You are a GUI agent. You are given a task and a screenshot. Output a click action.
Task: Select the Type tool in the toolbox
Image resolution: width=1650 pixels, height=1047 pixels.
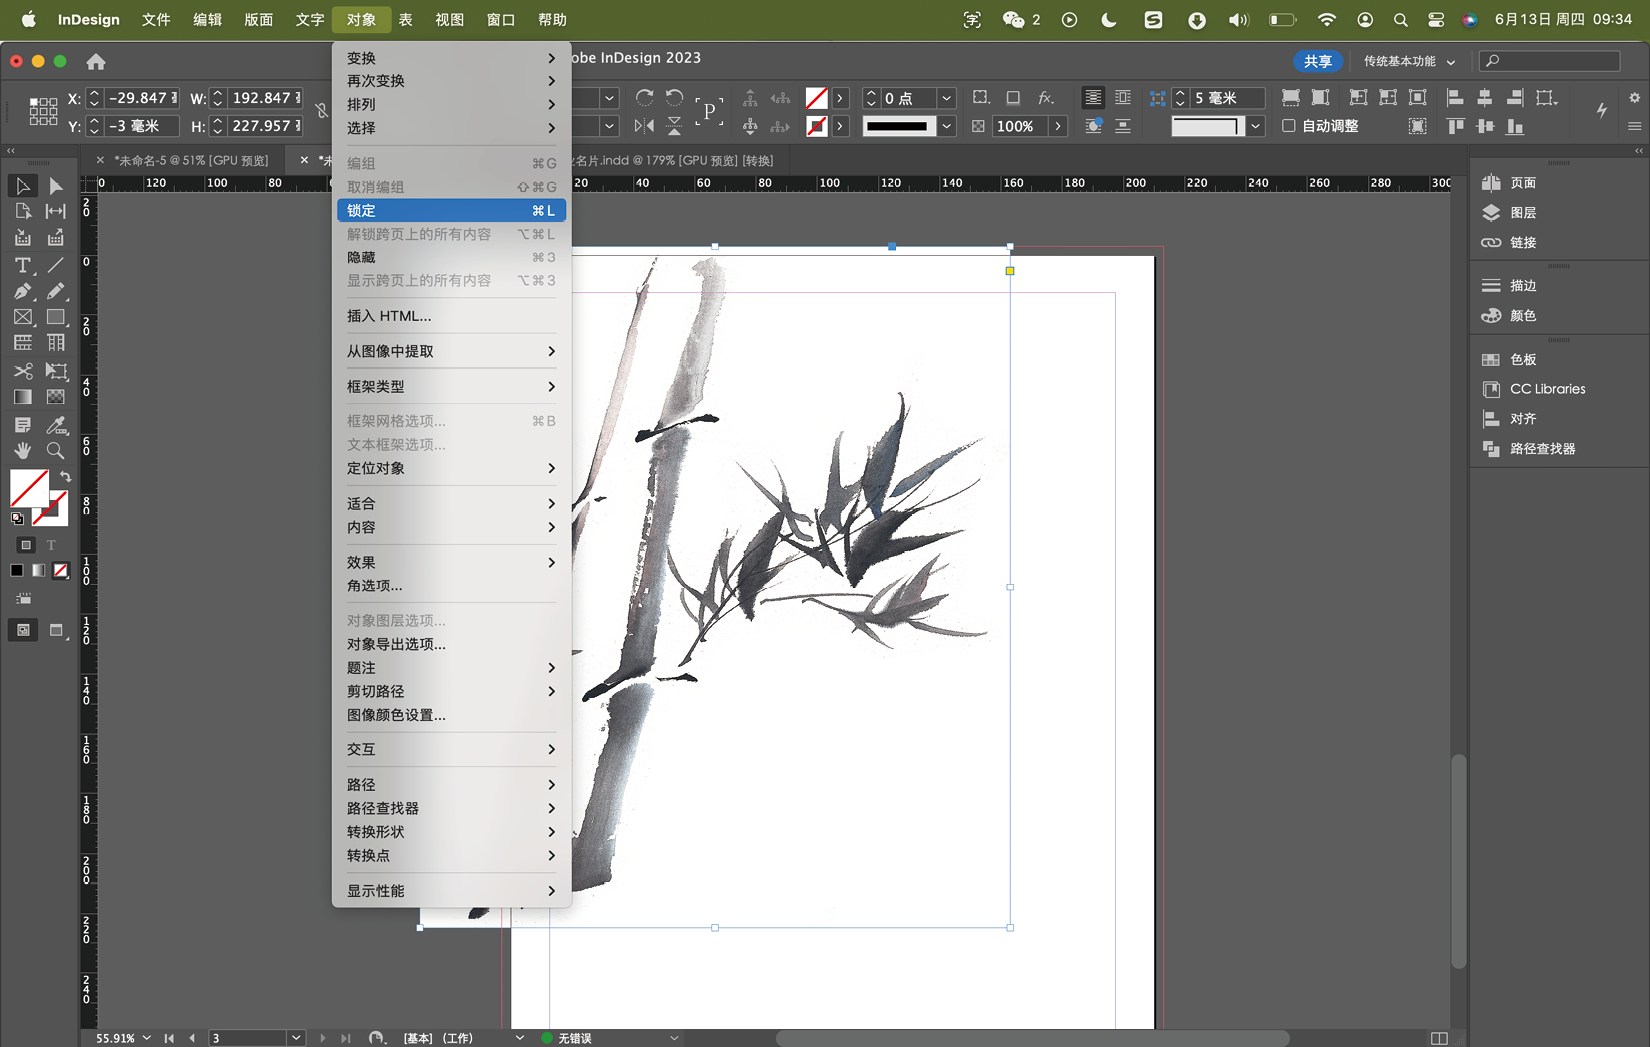22,265
